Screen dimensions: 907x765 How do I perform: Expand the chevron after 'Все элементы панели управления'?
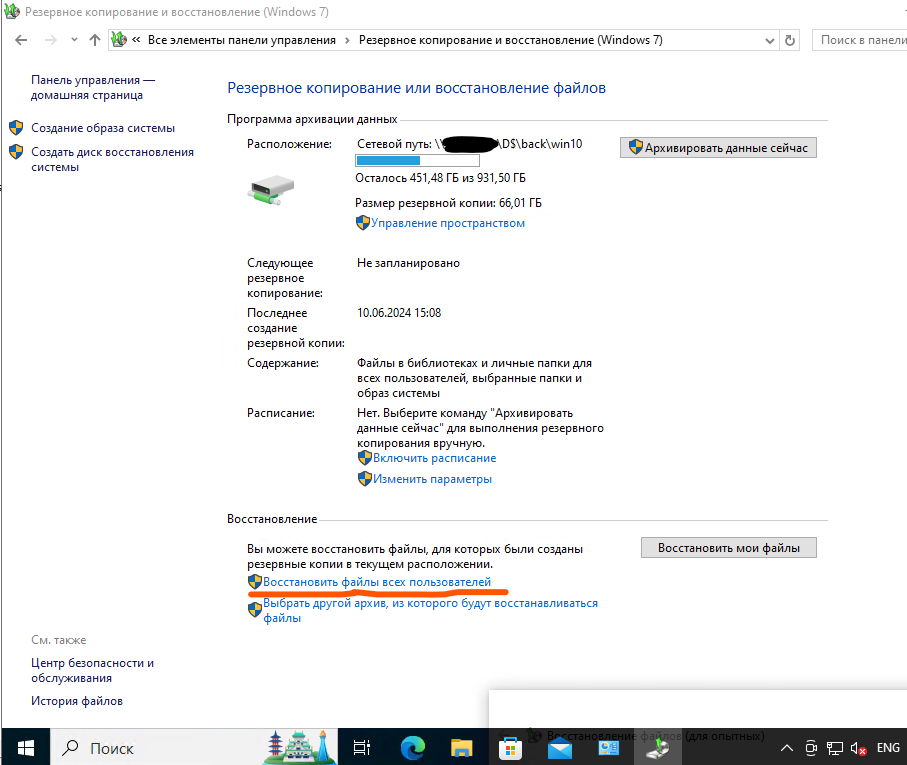click(347, 40)
